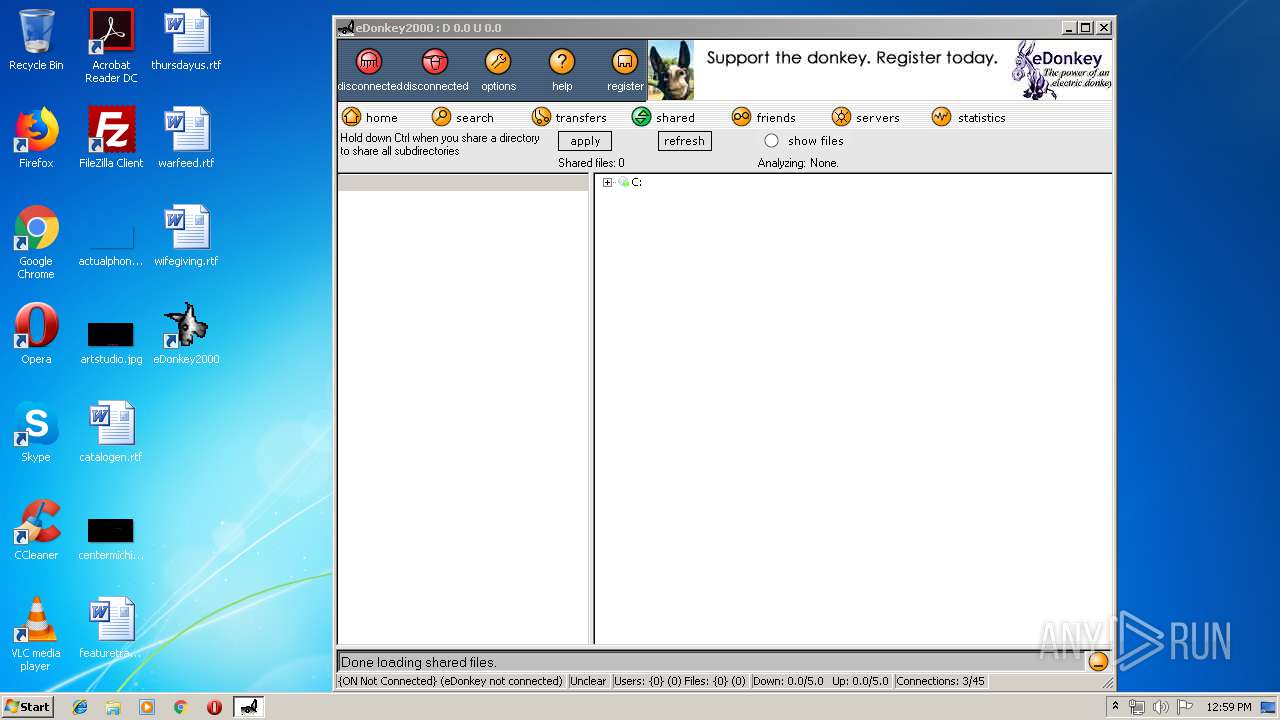The width and height of the screenshot is (1280, 720).
Task: Go to the home tab
Action: [x=370, y=117]
